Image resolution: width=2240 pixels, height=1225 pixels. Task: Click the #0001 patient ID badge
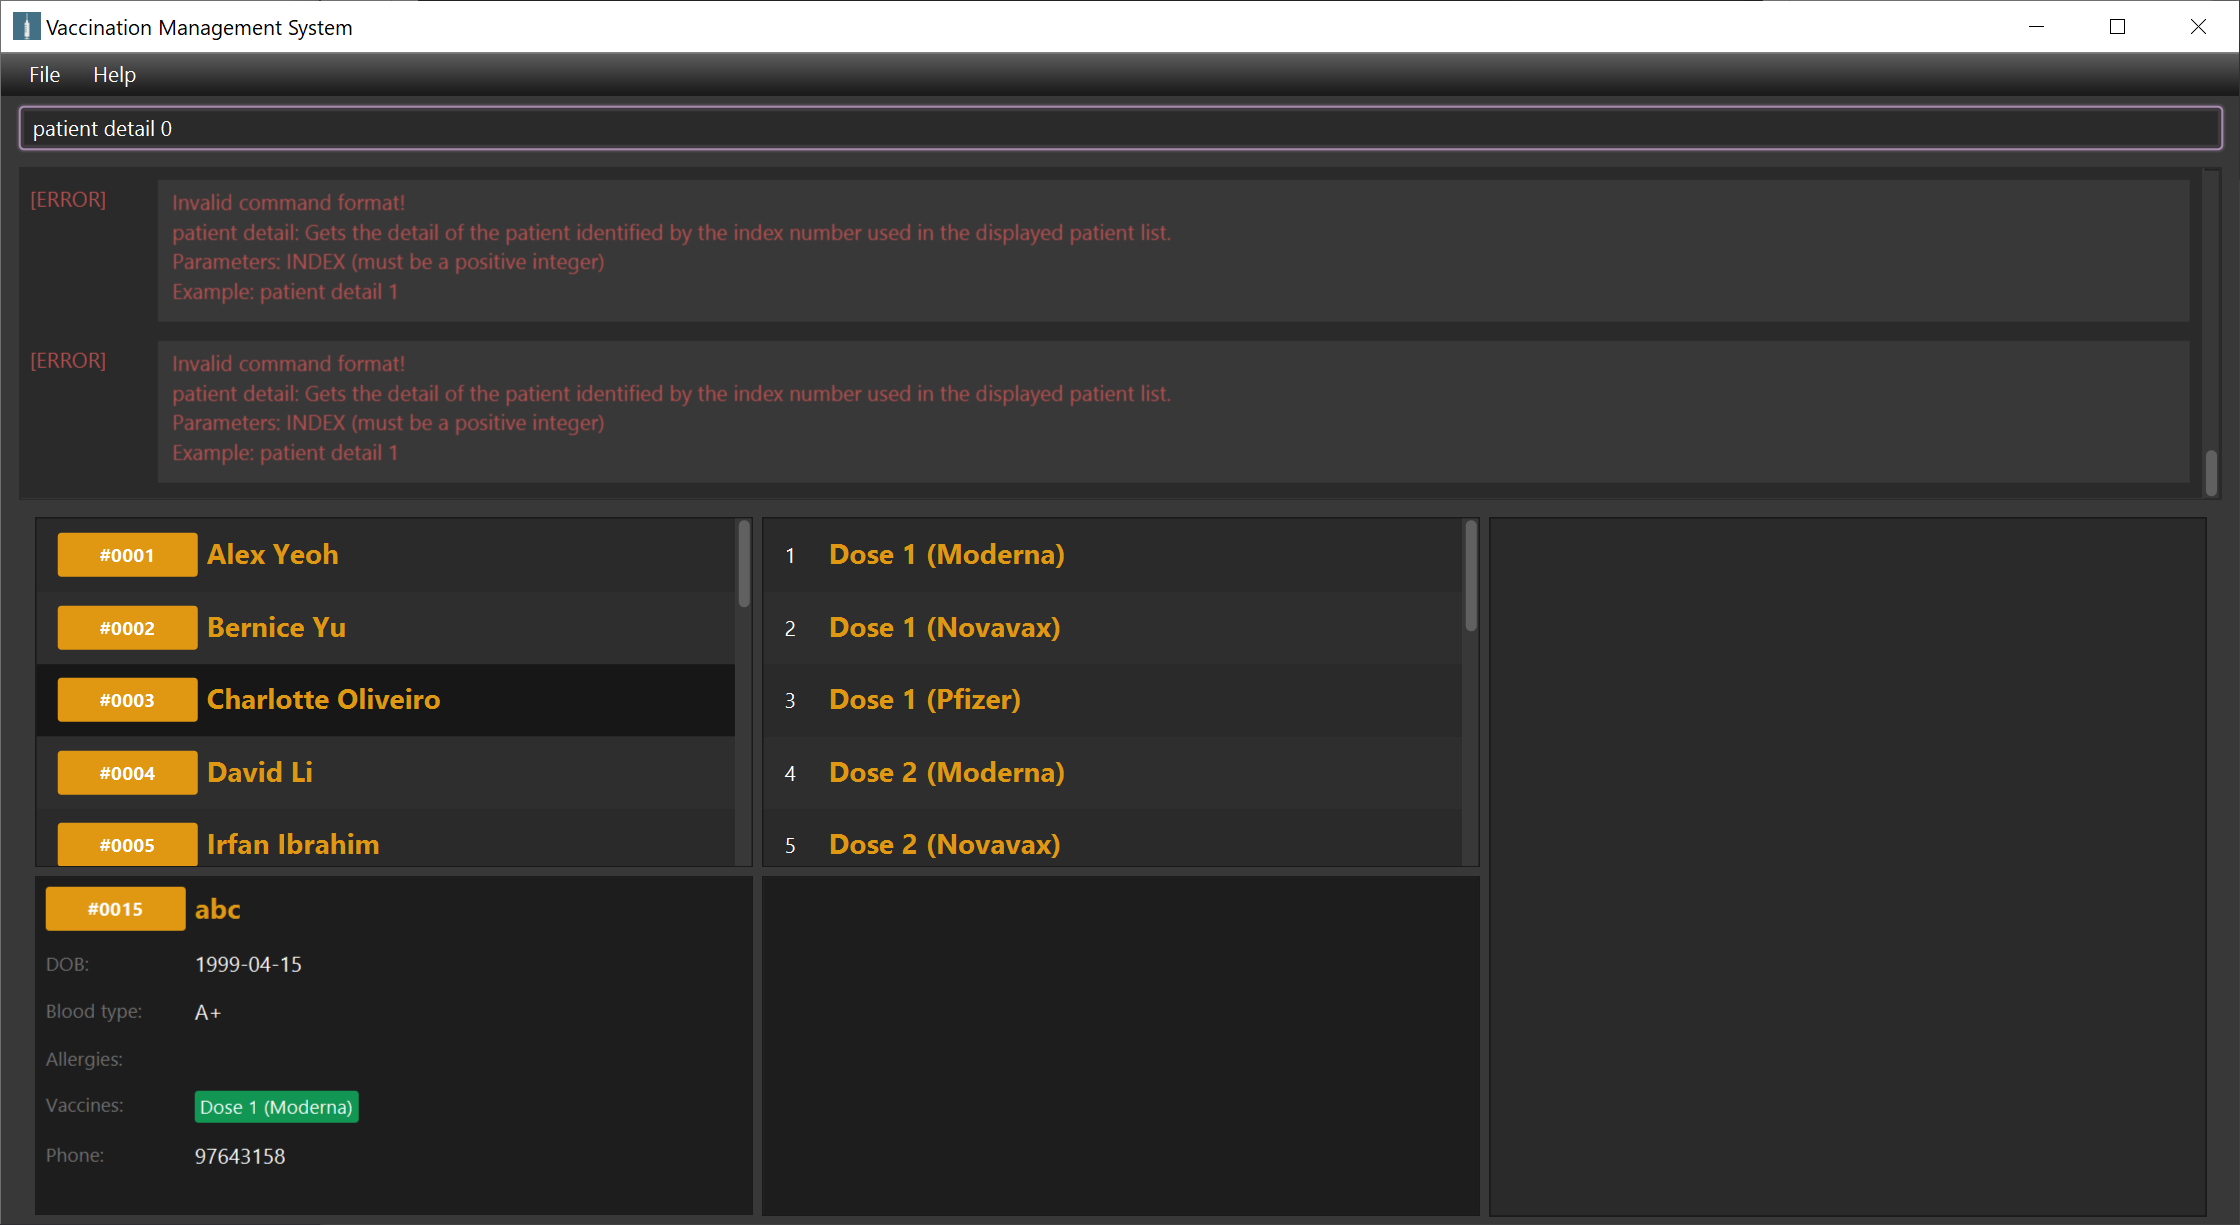pyautogui.click(x=127, y=555)
